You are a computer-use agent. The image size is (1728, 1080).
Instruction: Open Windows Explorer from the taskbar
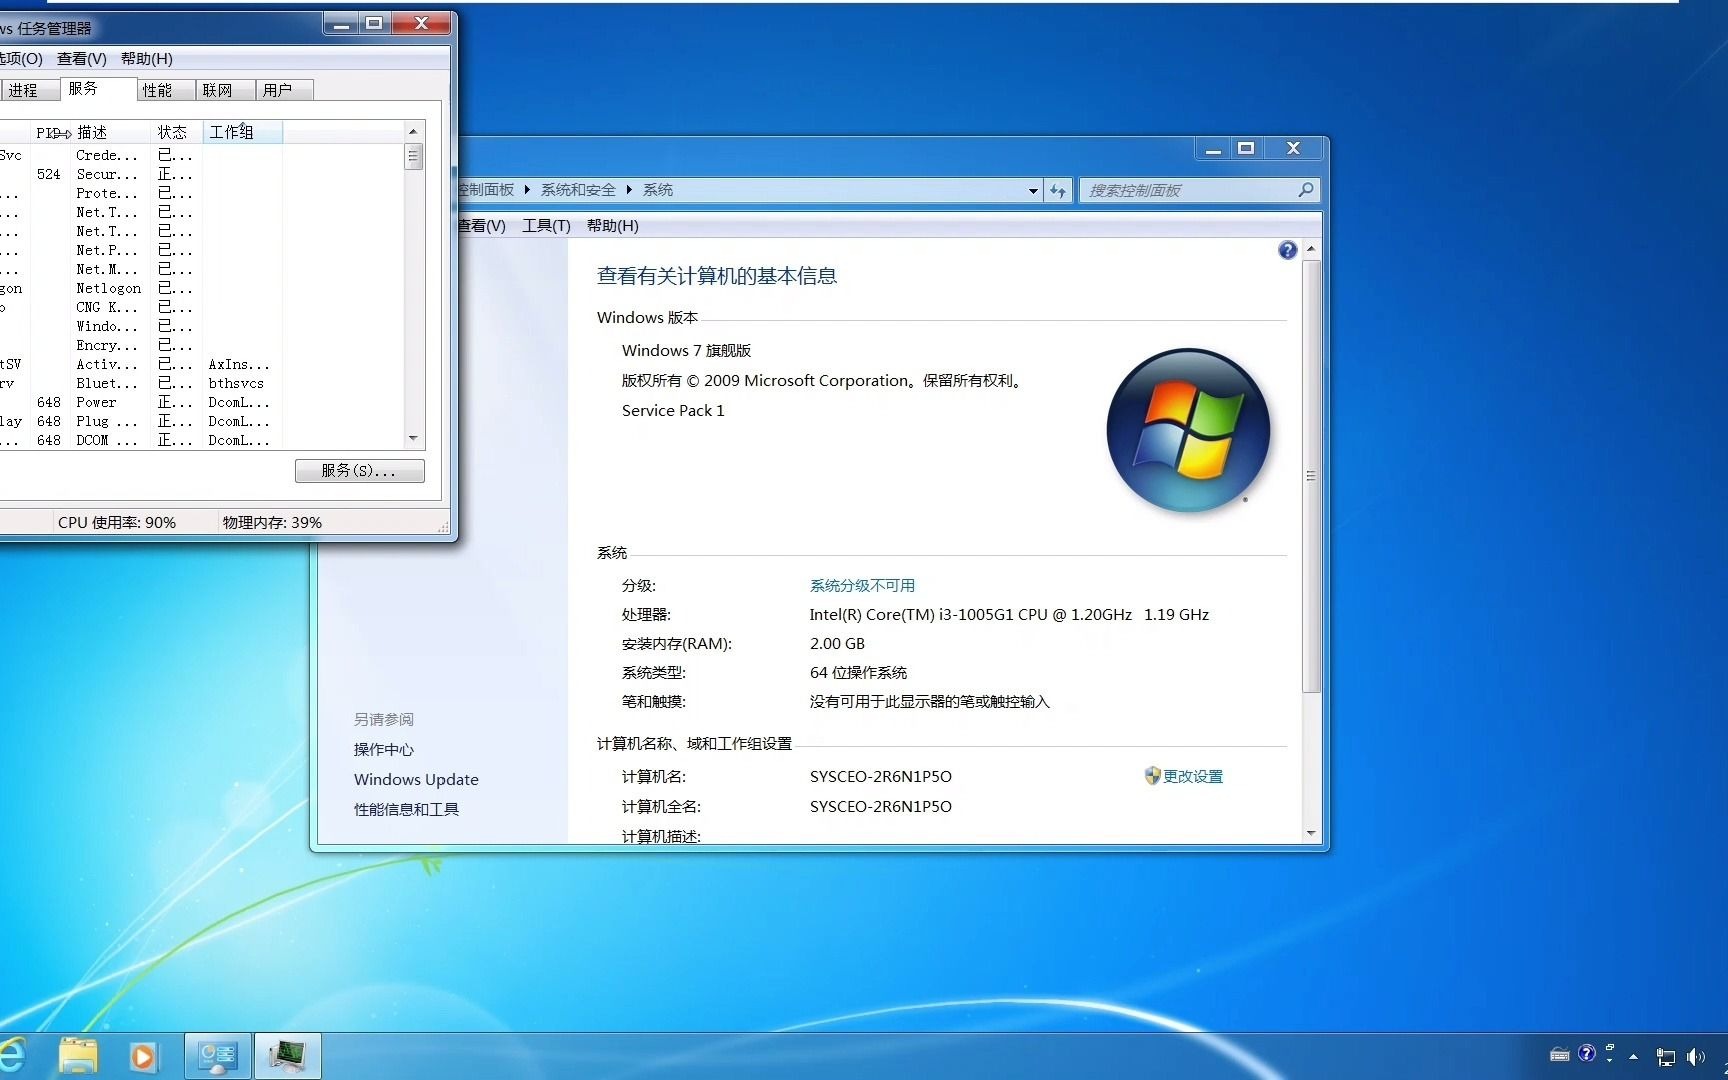pos(77,1055)
